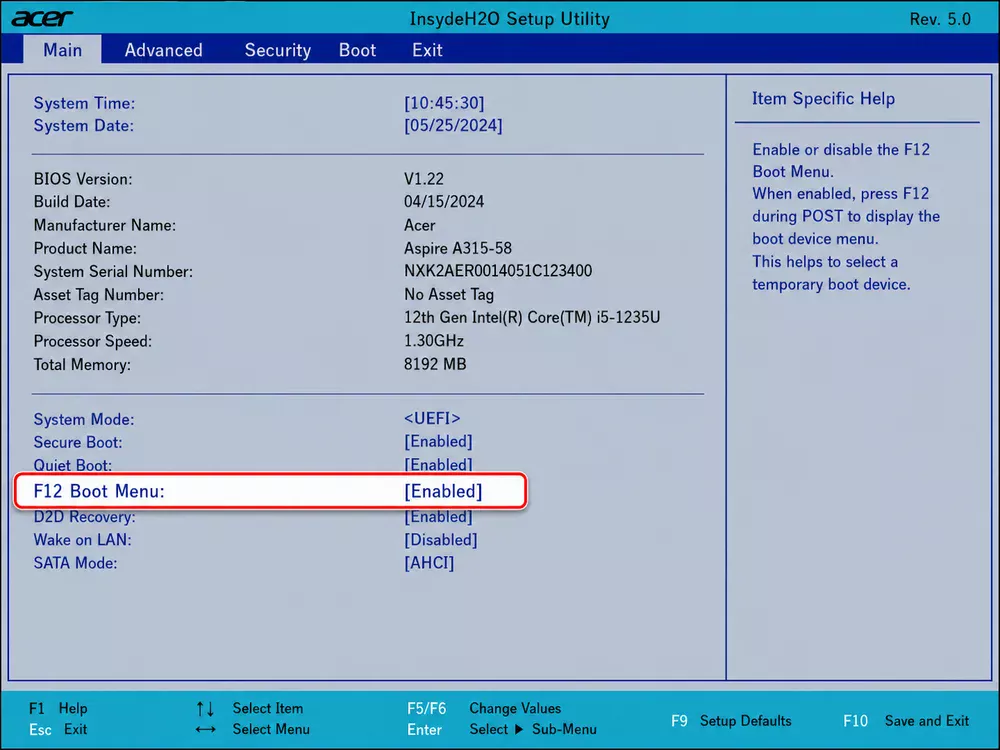Image resolution: width=1000 pixels, height=750 pixels.
Task: Click Manufacturer Name value Acer
Action: 420,225
